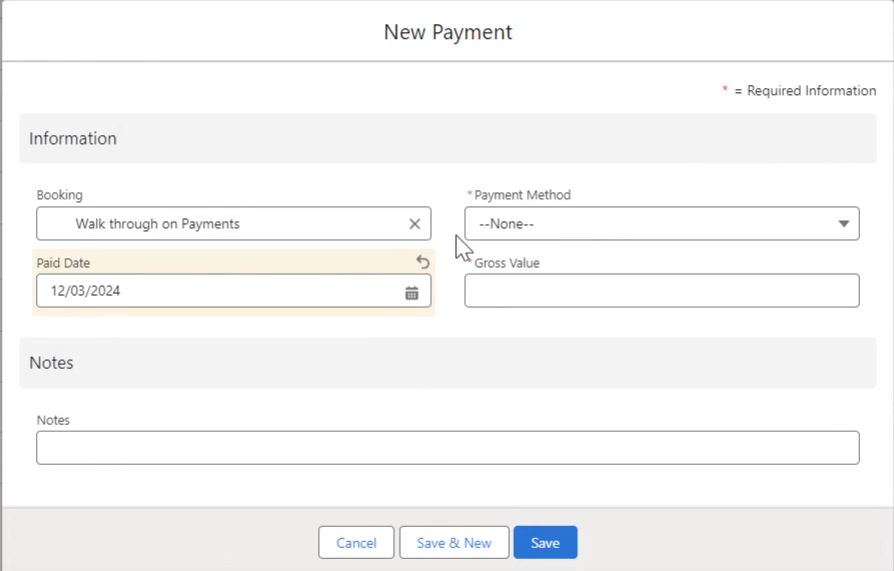Screen dimensions: 894x571
Task: Click the Paid Date text 12/03/2024
Action: pos(86,291)
